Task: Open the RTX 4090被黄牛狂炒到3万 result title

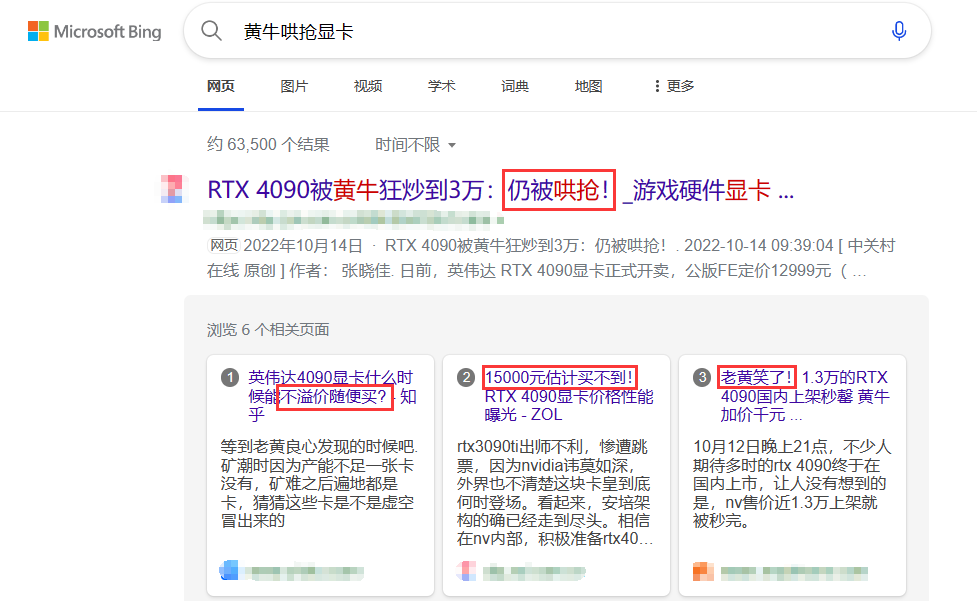Action: click(500, 190)
